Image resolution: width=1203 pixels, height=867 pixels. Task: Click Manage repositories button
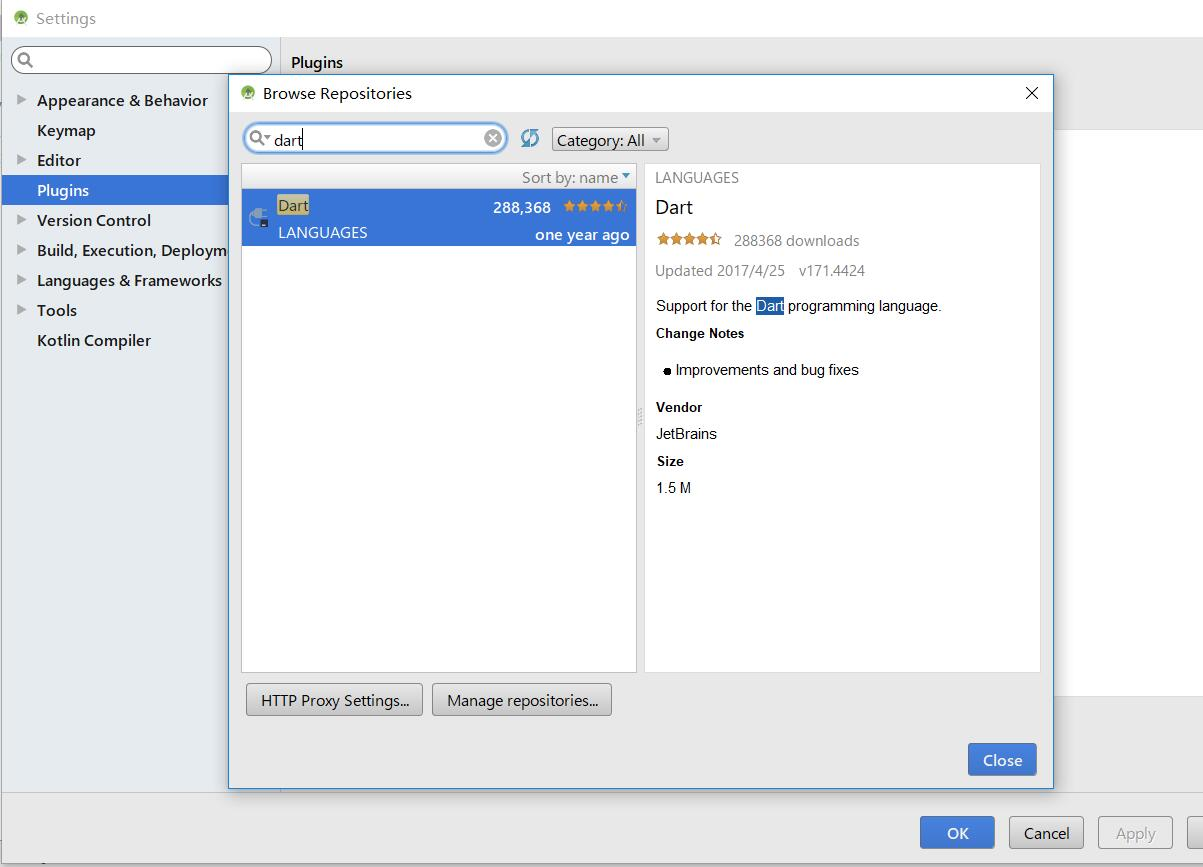point(522,700)
